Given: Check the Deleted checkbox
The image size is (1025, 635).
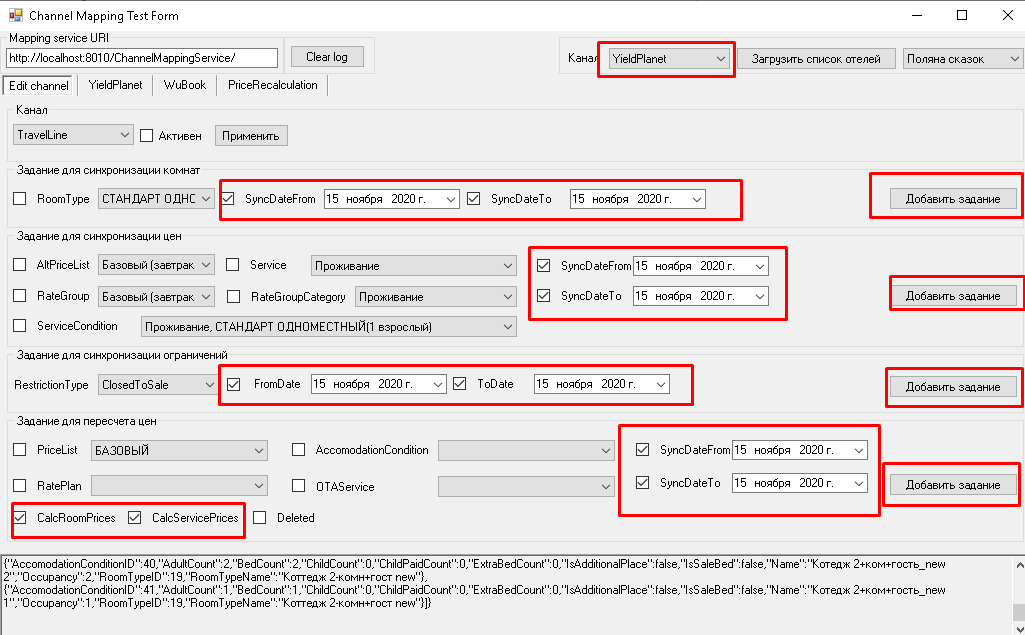Looking at the screenshot, I should tap(259, 518).
